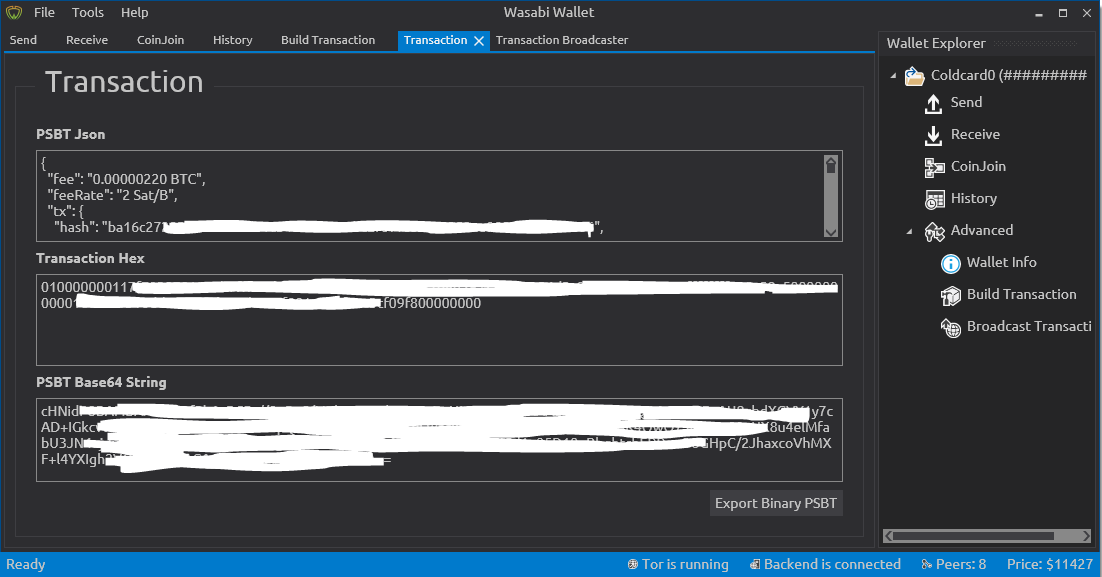The width and height of the screenshot is (1102, 577).
Task: Click the "PSBT Base64 String" label
Action: [x=102, y=382]
